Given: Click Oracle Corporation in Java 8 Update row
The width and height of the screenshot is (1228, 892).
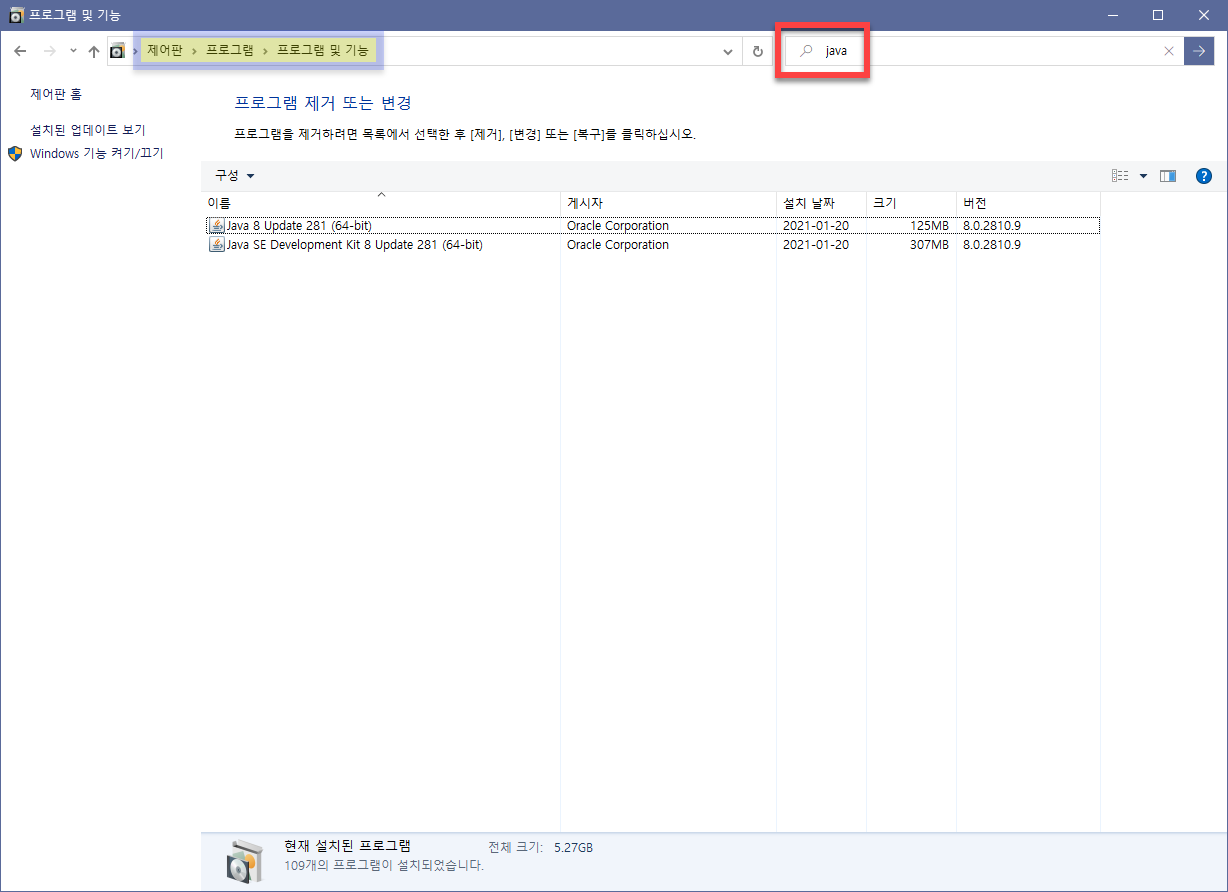Looking at the screenshot, I should click(617, 226).
